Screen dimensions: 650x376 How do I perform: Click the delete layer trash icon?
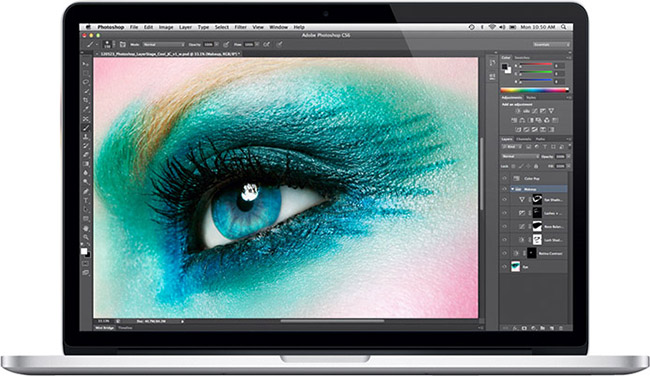click(x=561, y=328)
